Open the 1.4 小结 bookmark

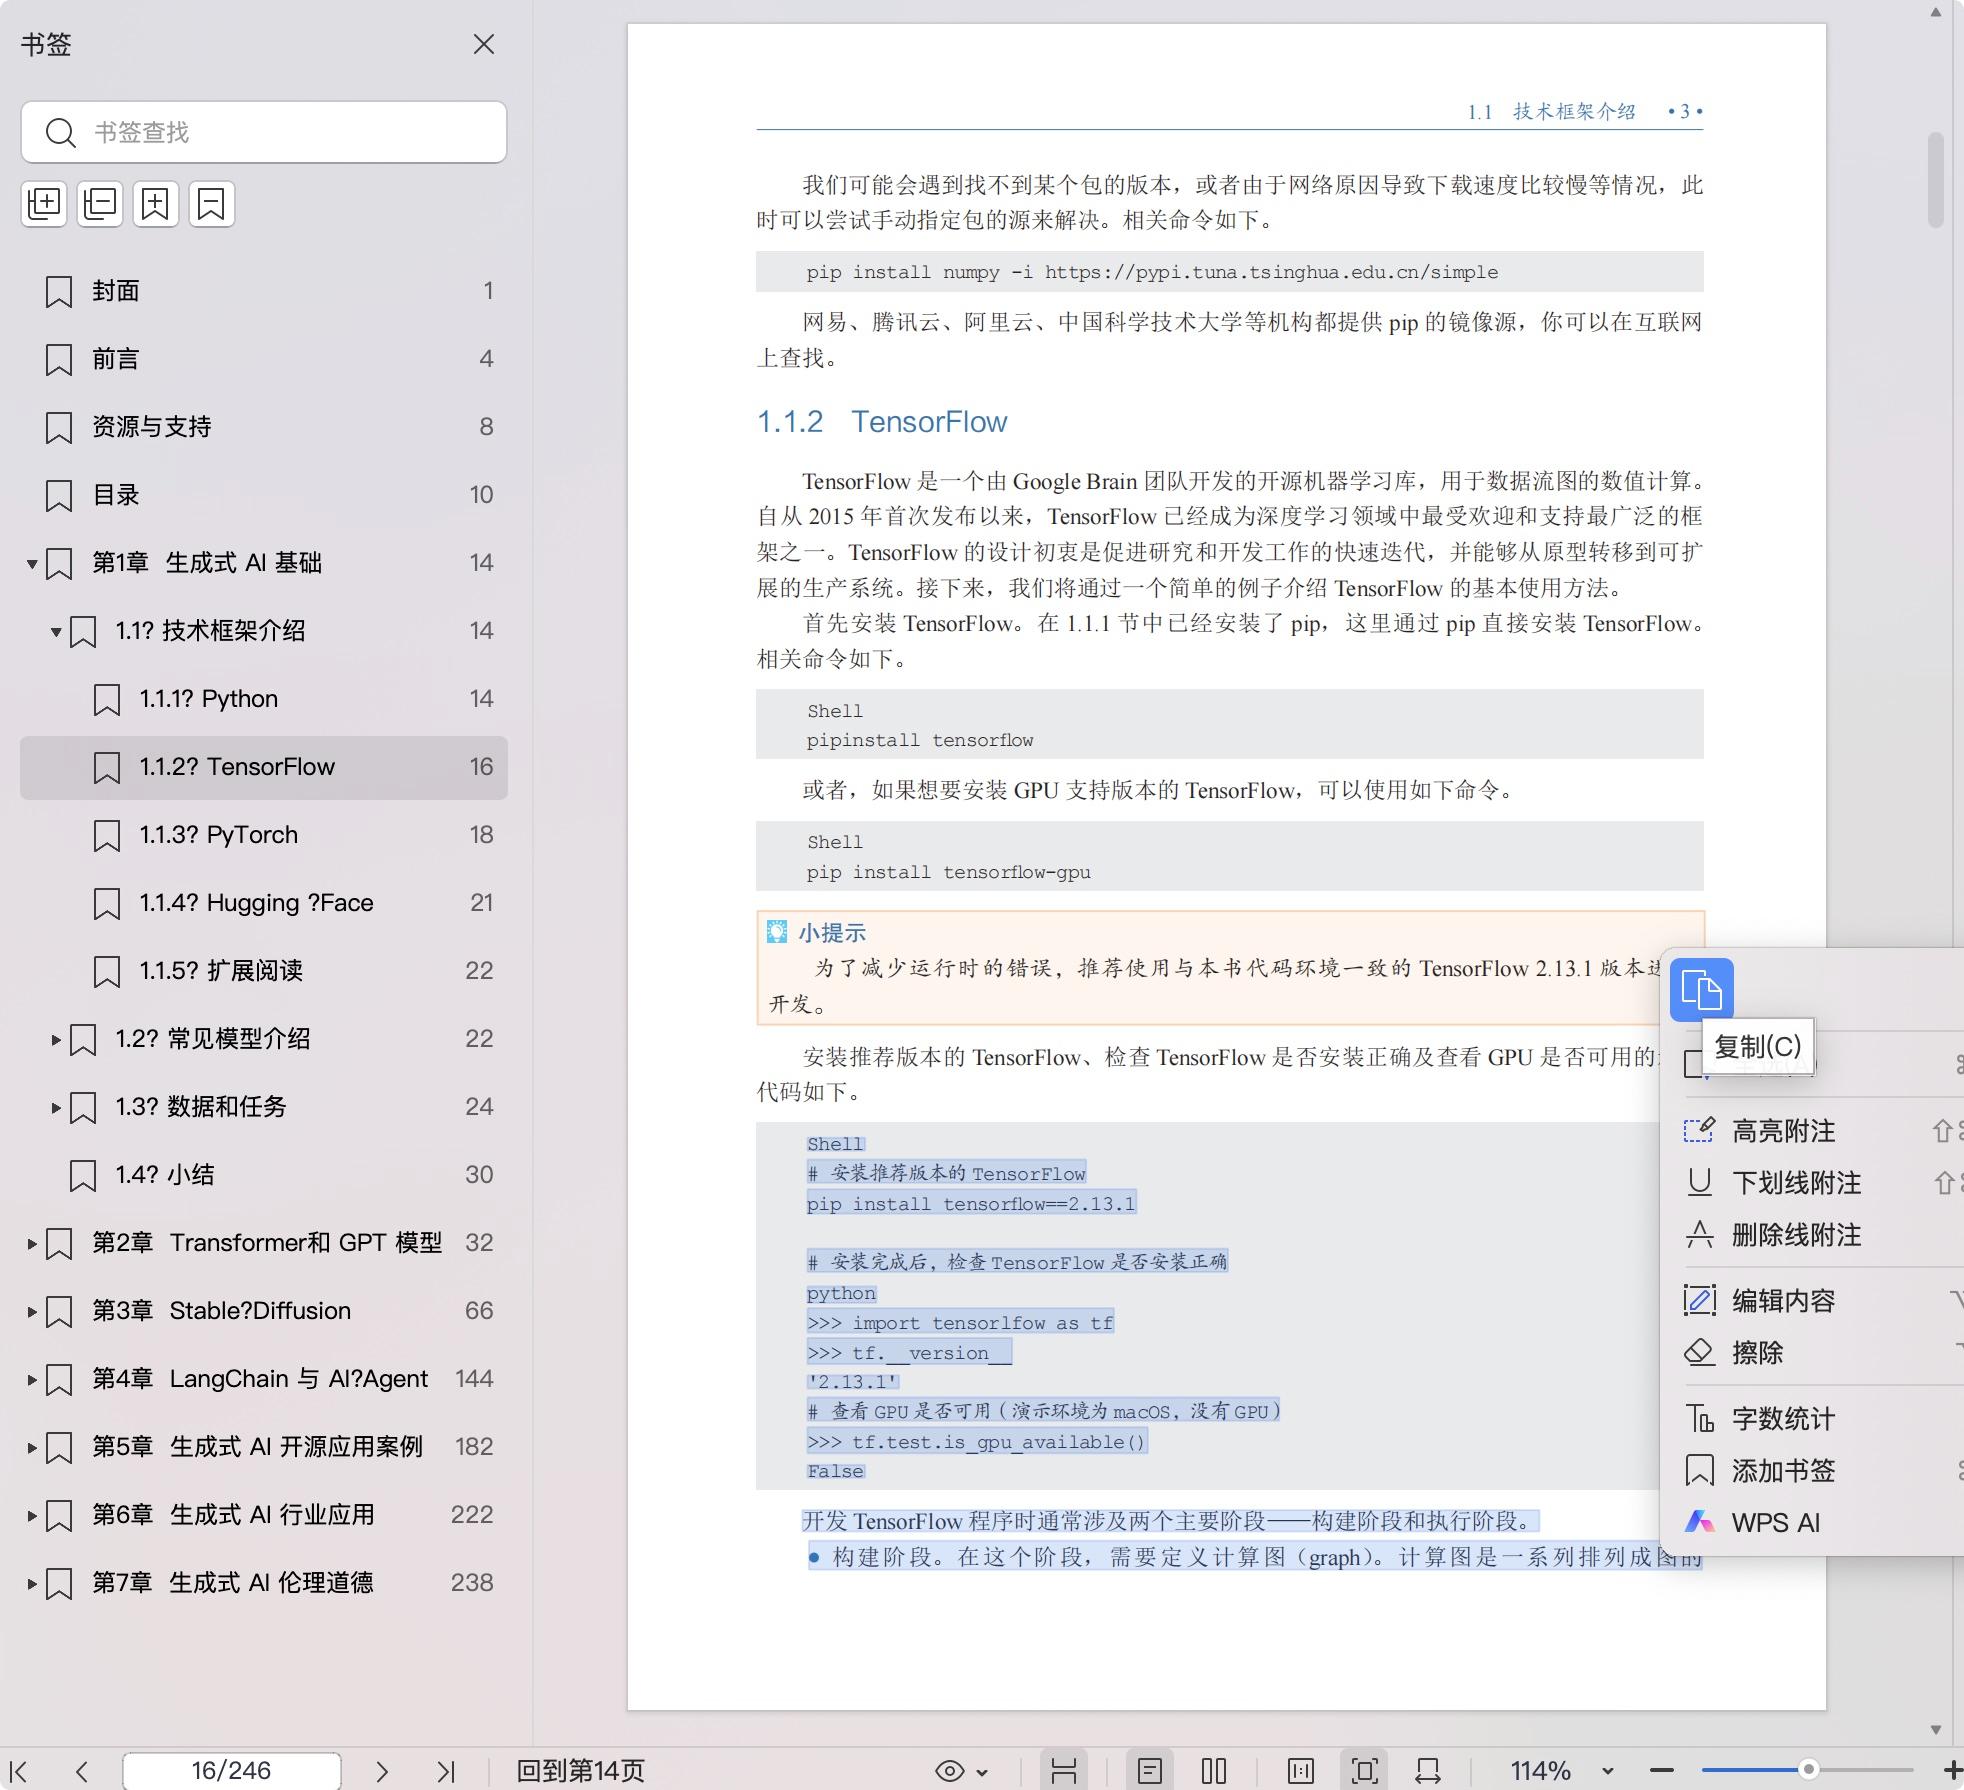point(264,1175)
